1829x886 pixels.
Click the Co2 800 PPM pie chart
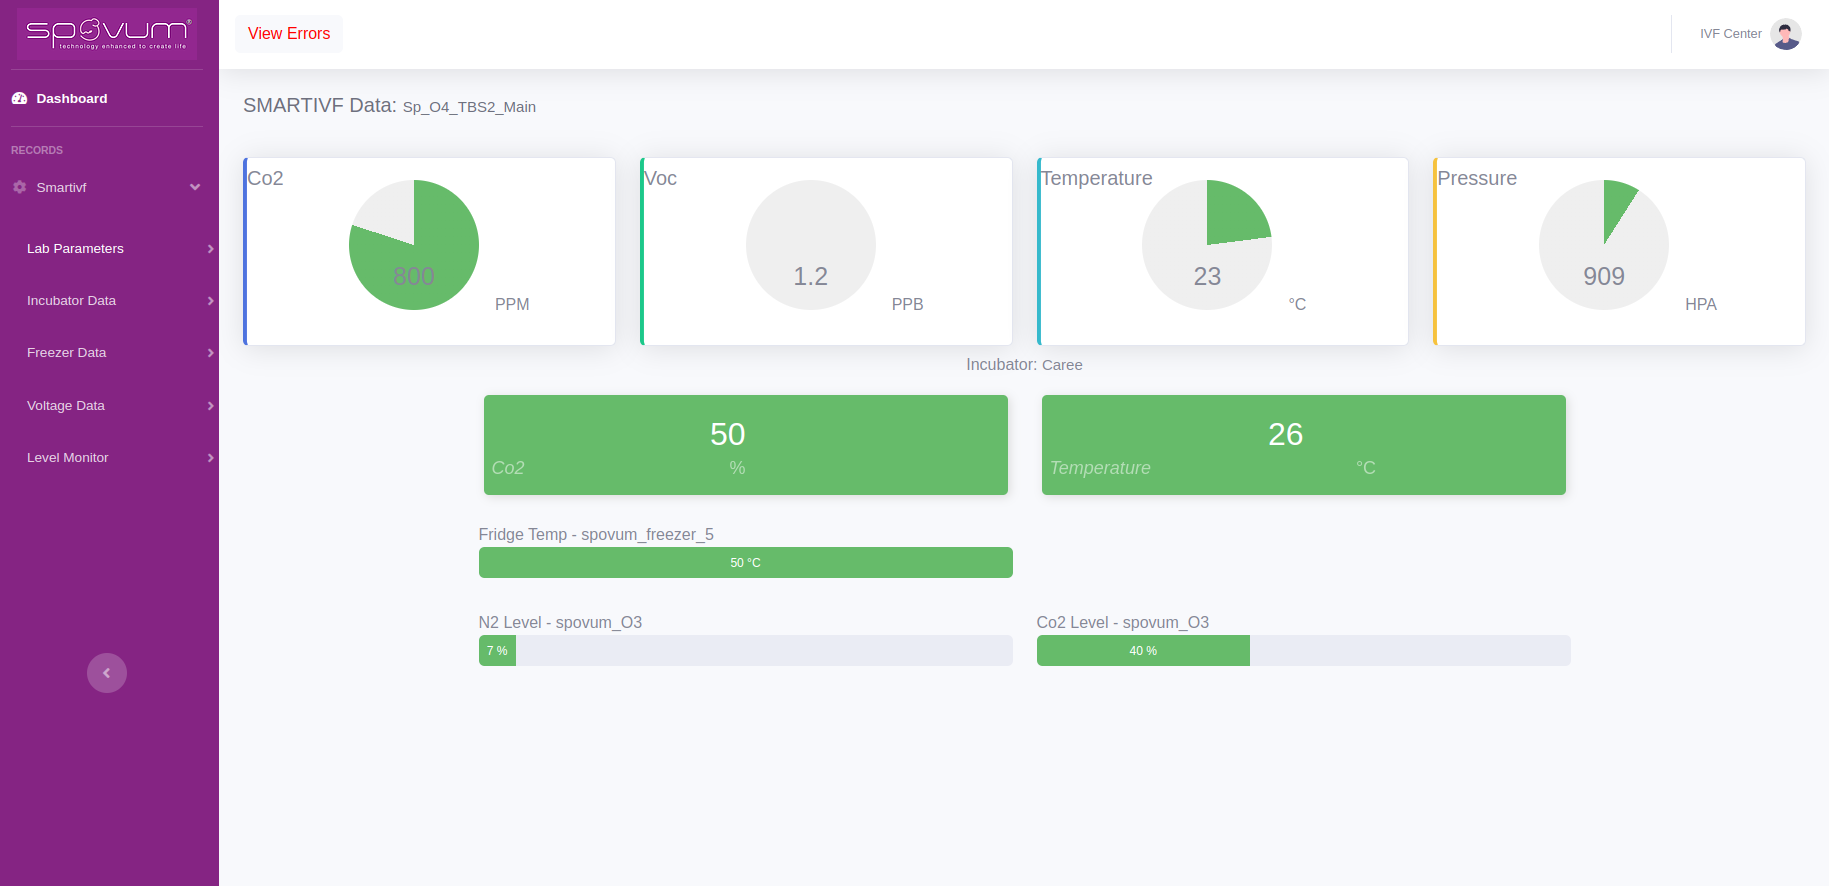[414, 245]
